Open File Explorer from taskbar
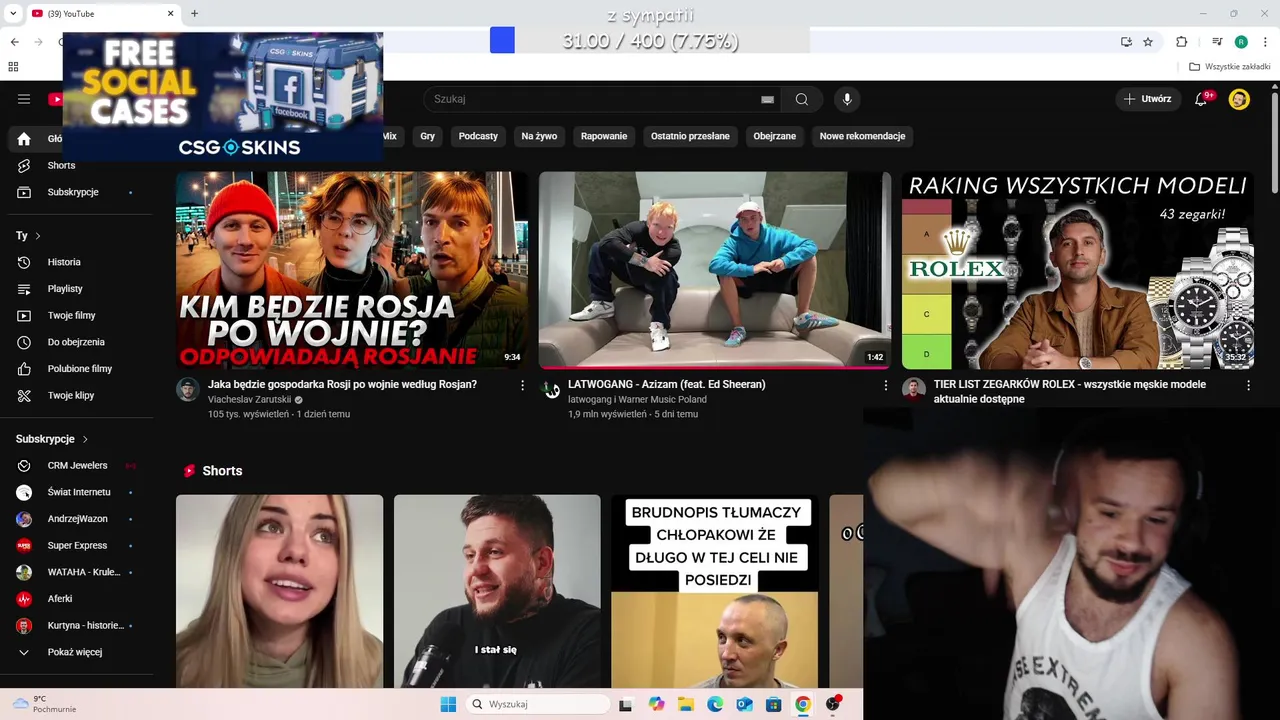 686,704
